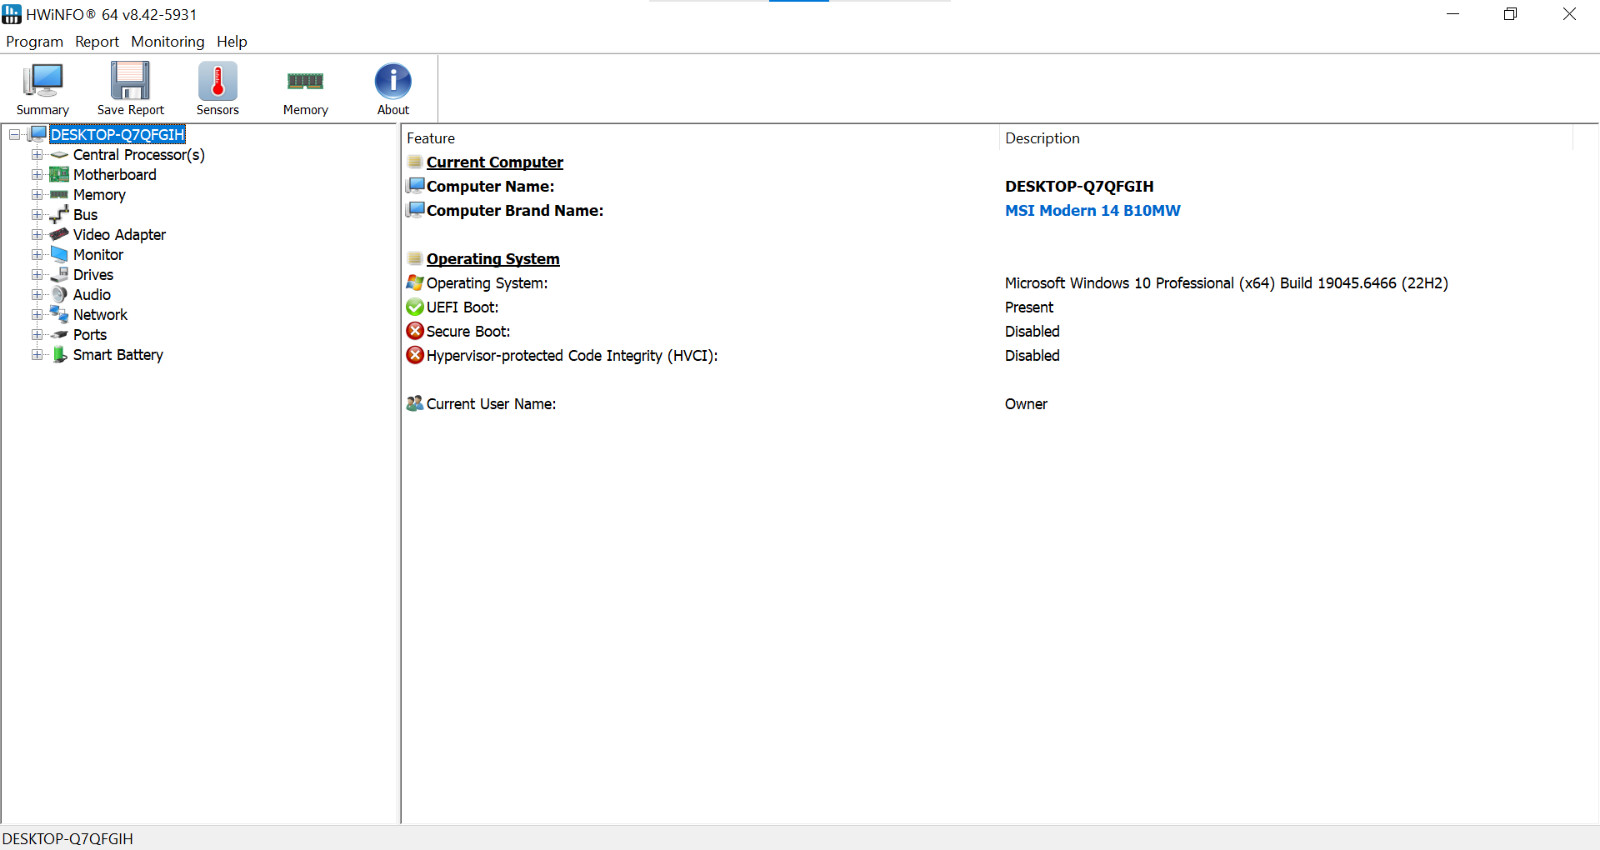The image size is (1600, 850).
Task: Open the Program menu
Action: [34, 42]
